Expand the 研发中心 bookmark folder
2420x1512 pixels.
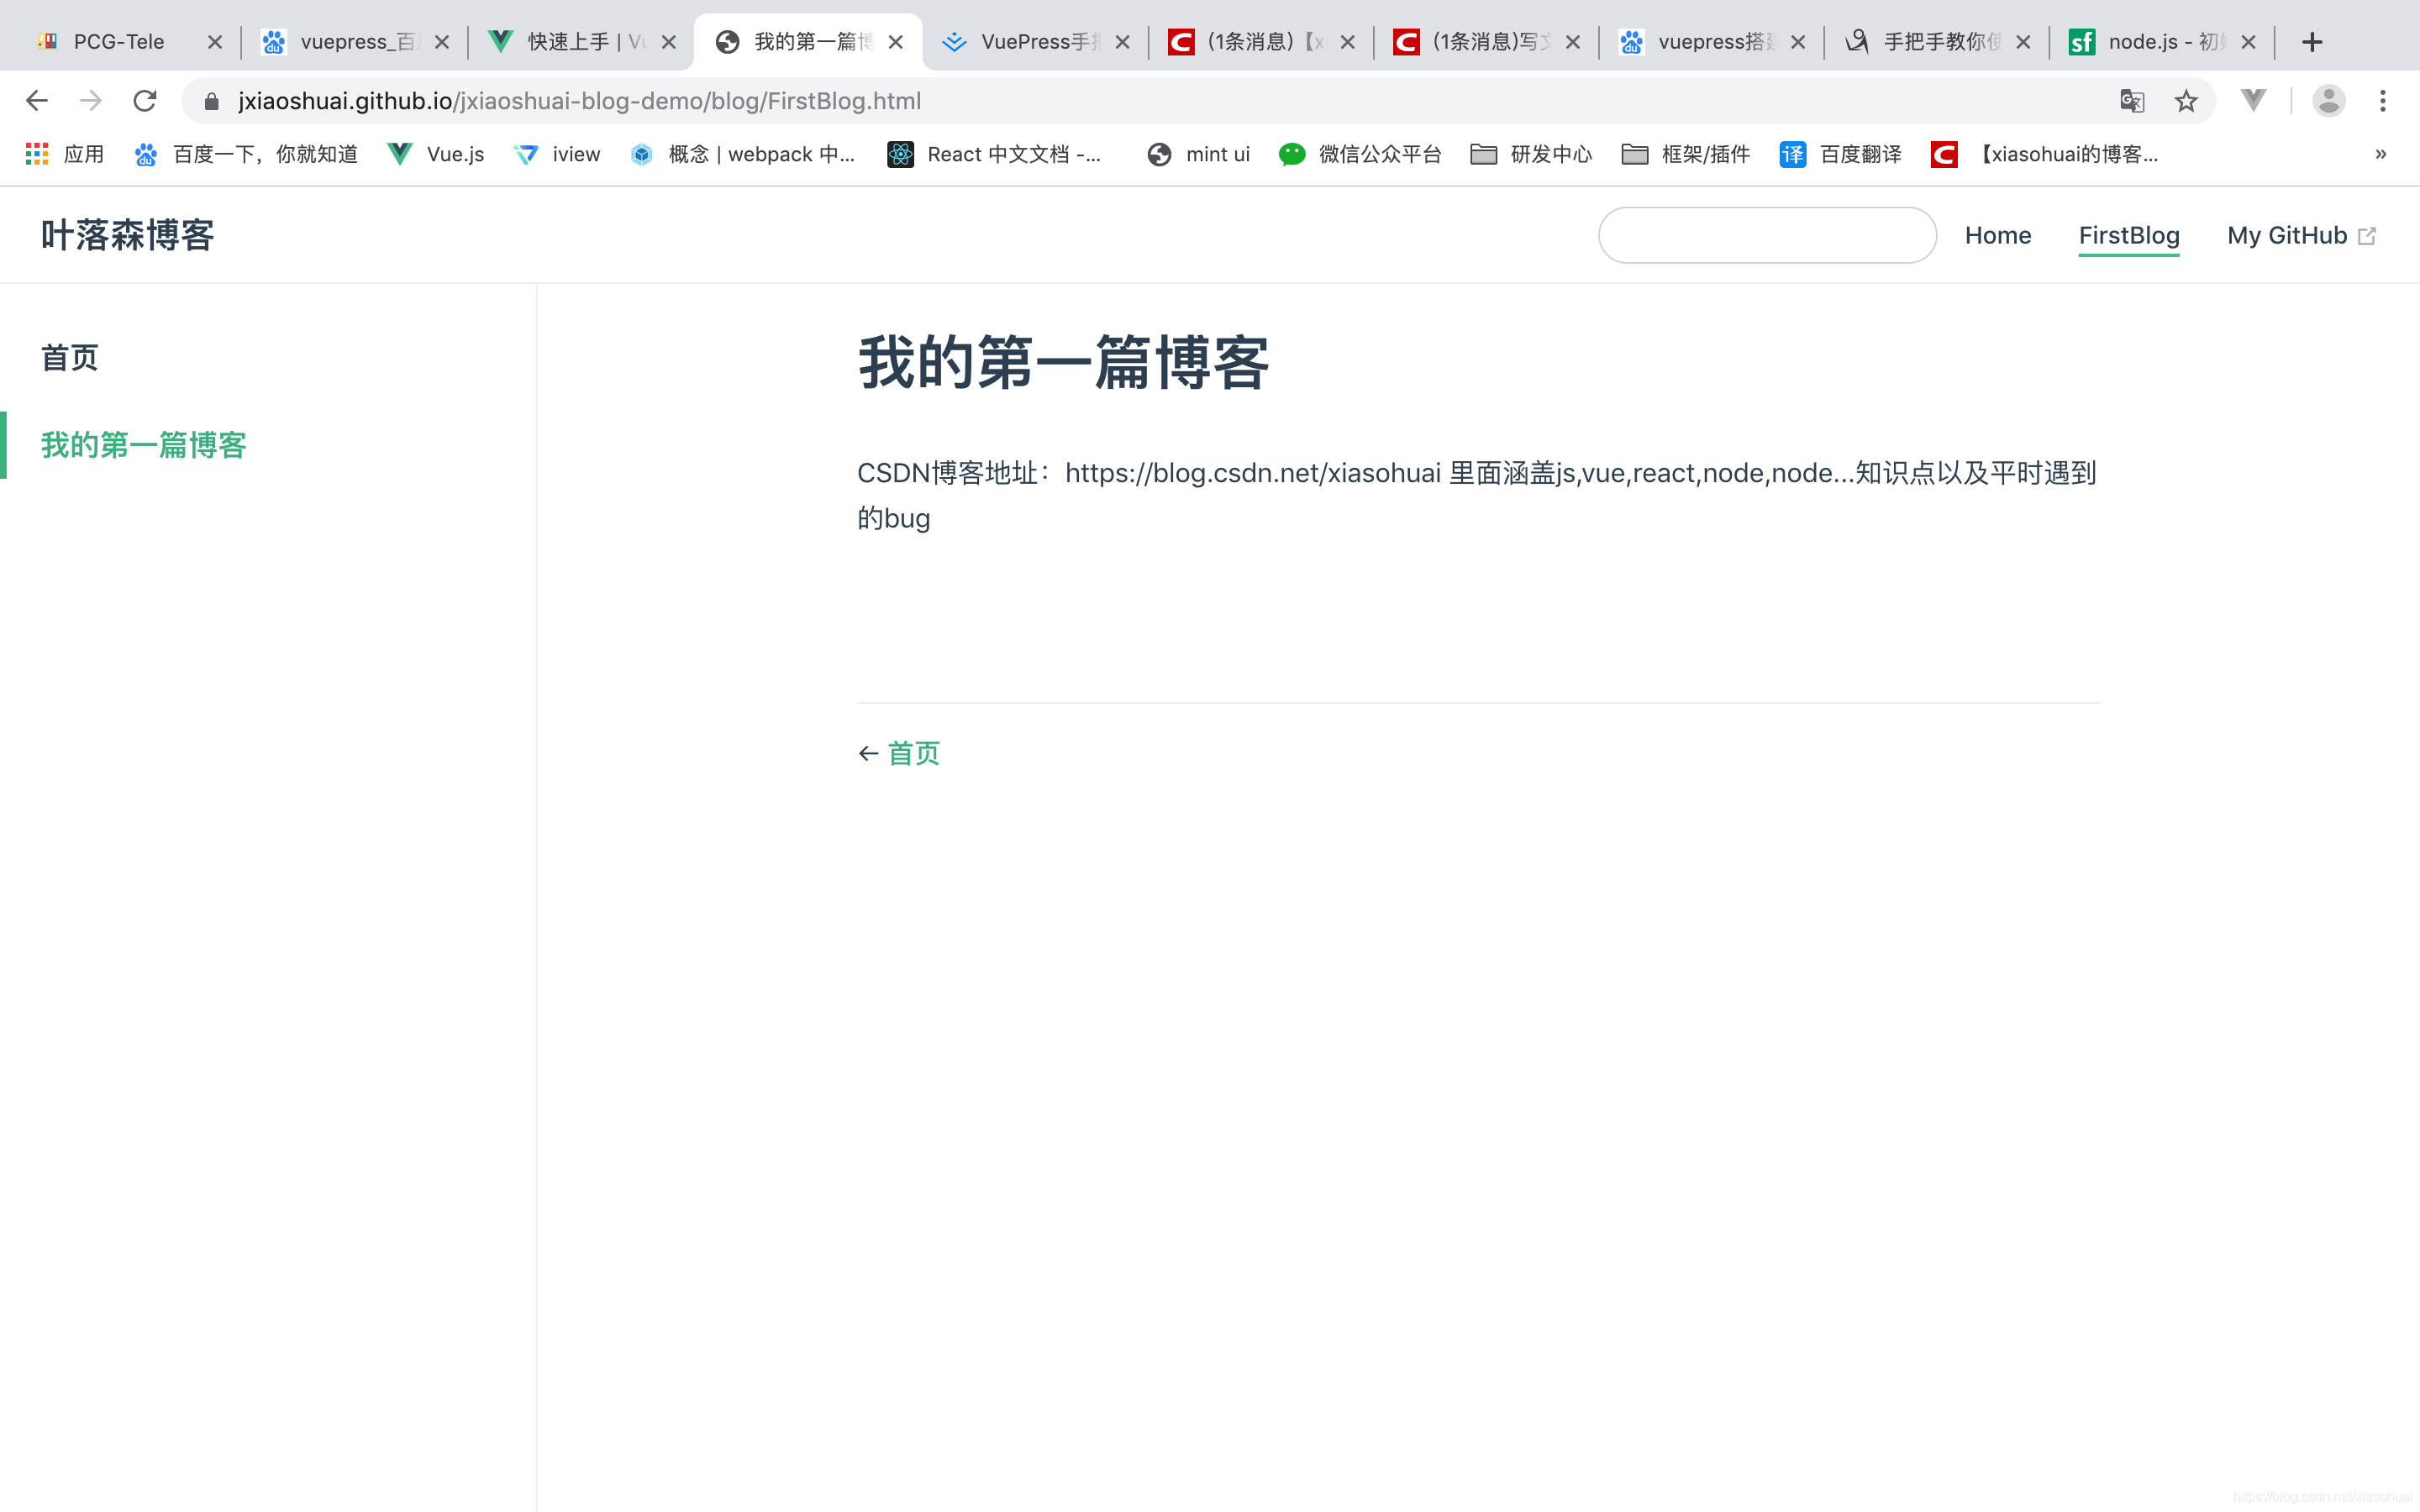point(1531,154)
